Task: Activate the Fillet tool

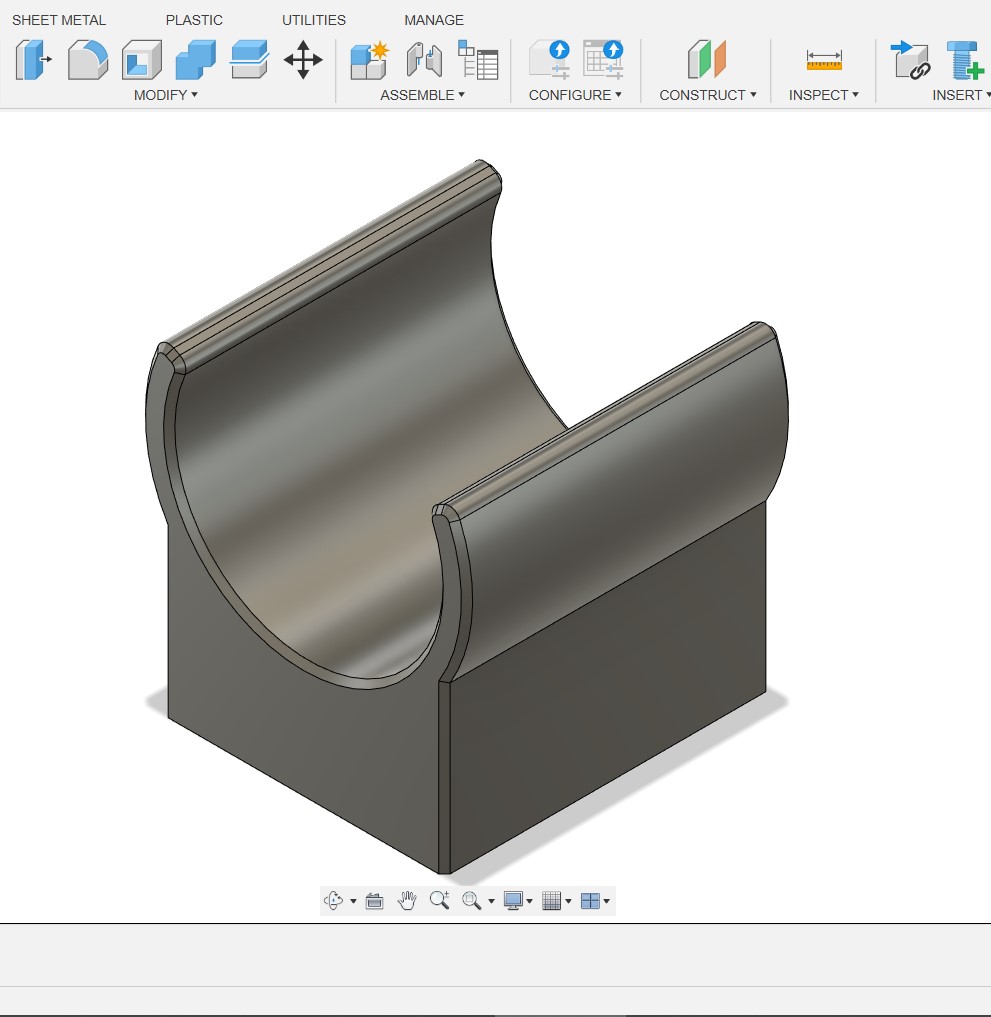Action: 88,60
